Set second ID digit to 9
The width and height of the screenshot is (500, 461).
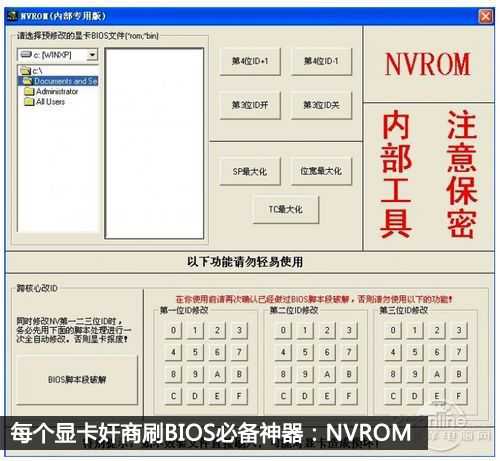(x=305, y=374)
